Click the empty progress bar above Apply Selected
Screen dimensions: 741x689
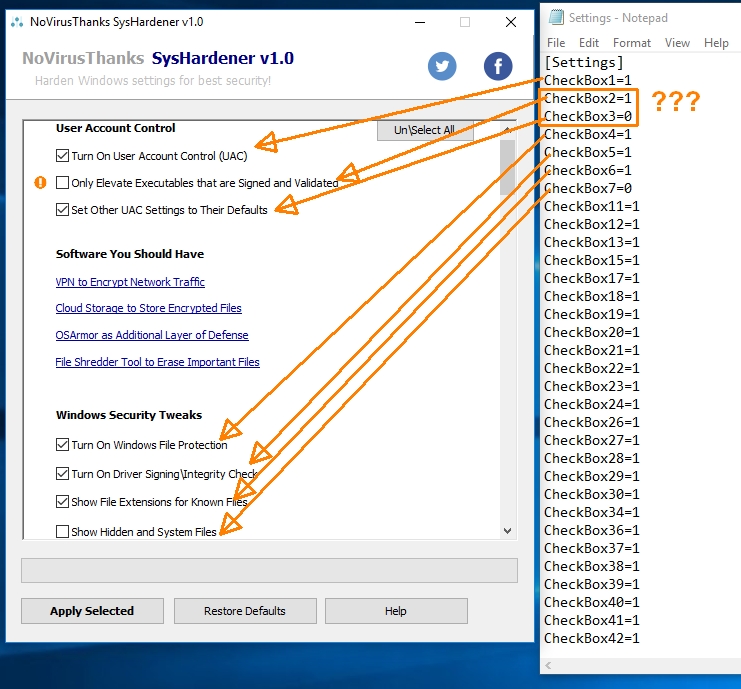pyautogui.click(x=269, y=570)
